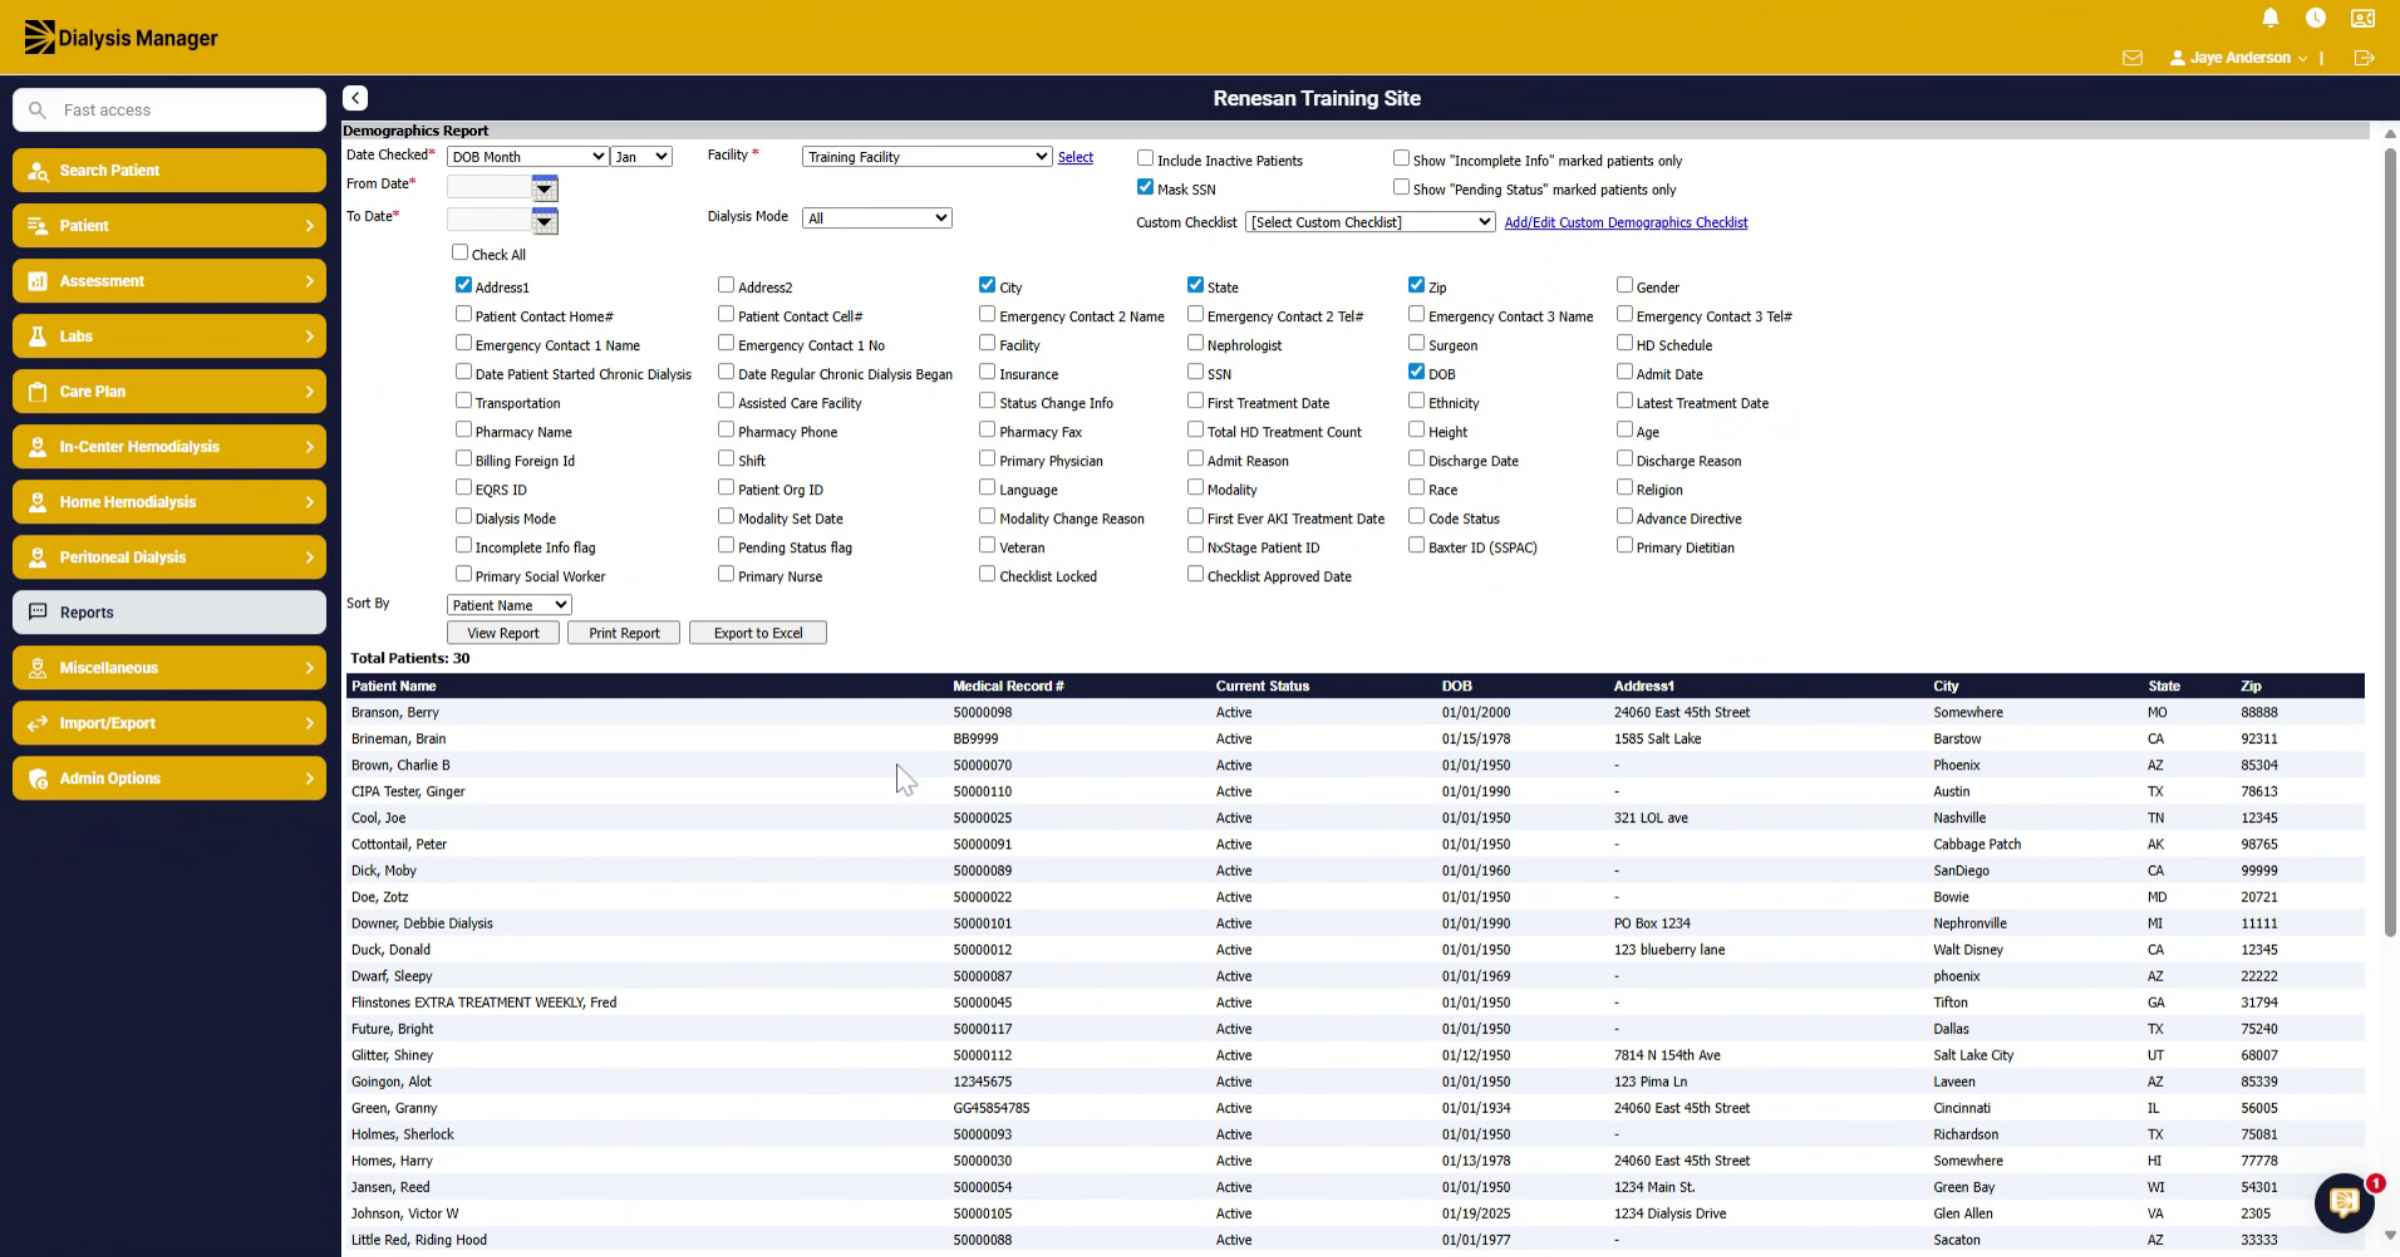Open the To Date calendar picker

tap(544, 221)
